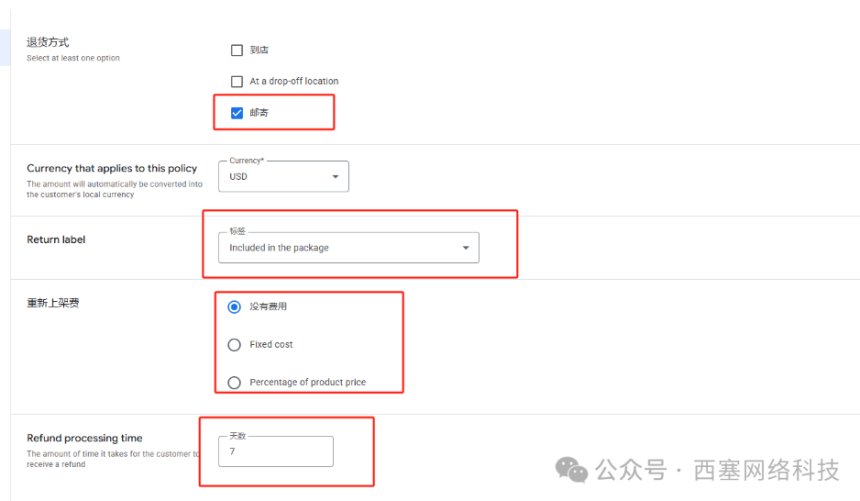Click the 重新上架费 section heading
Screen dimensions: 860x501
pyautogui.click(x=53, y=302)
